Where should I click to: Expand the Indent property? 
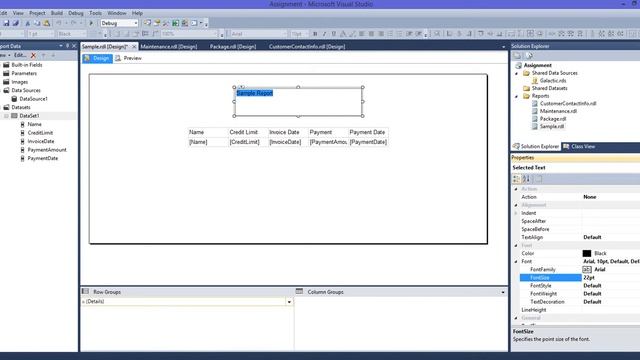[x=516, y=213]
